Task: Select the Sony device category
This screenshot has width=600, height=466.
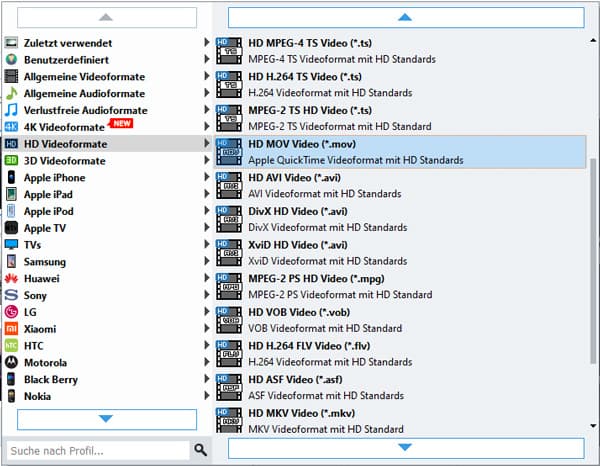Action: point(107,295)
